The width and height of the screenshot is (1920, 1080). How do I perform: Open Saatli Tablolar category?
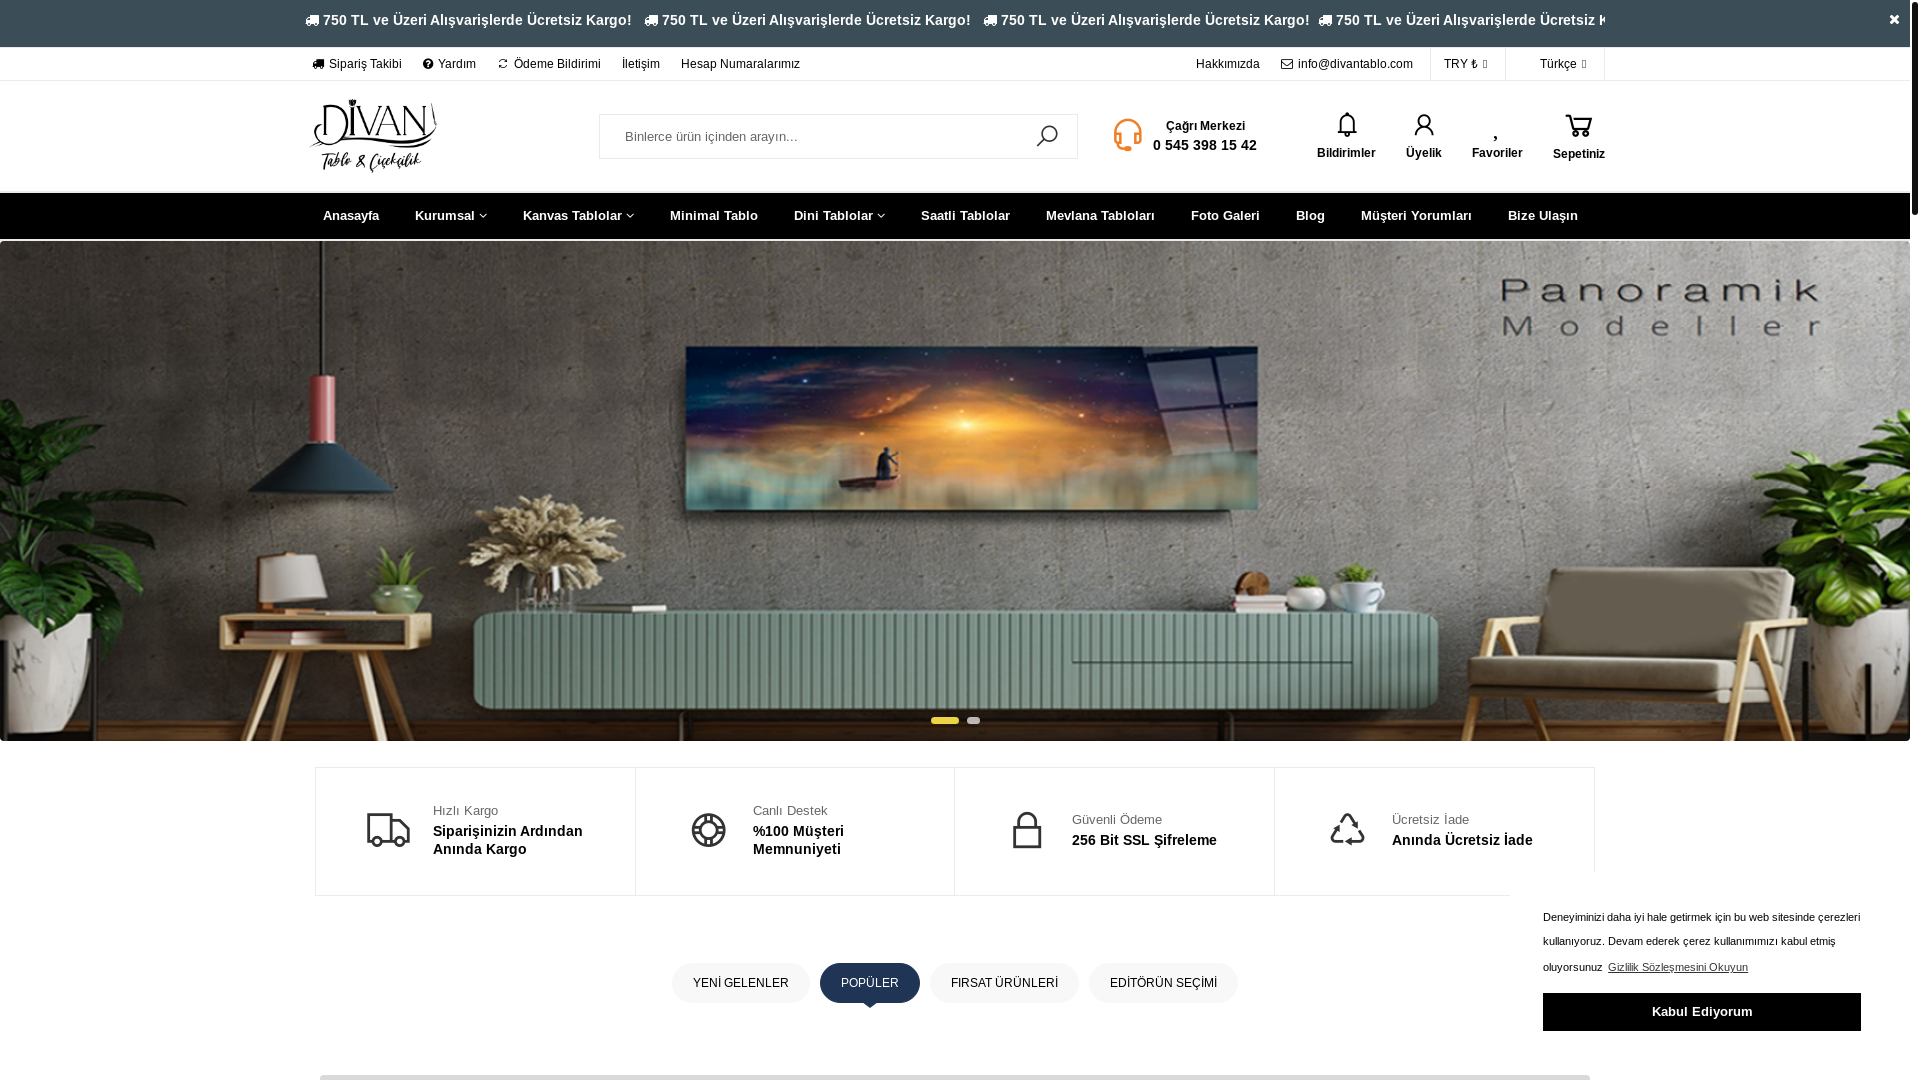pyautogui.click(x=965, y=216)
